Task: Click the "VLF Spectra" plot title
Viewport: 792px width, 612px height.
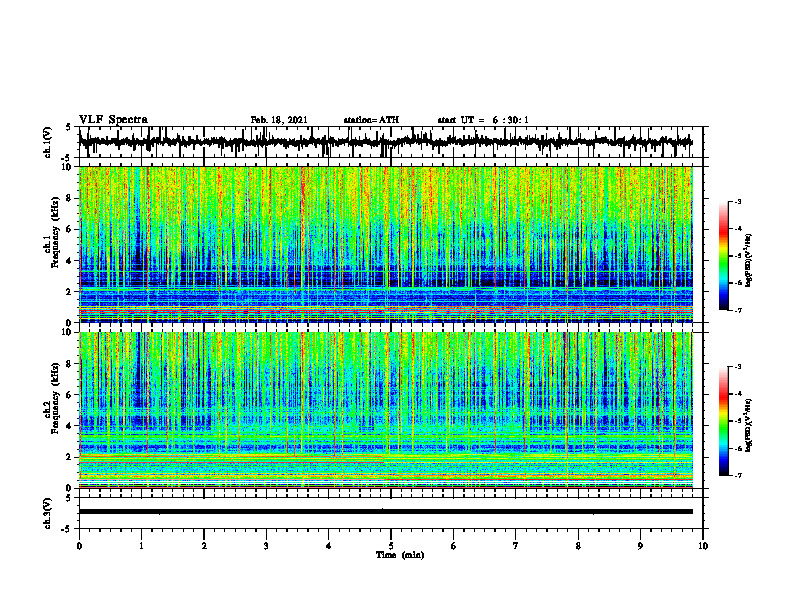Action: (x=113, y=120)
